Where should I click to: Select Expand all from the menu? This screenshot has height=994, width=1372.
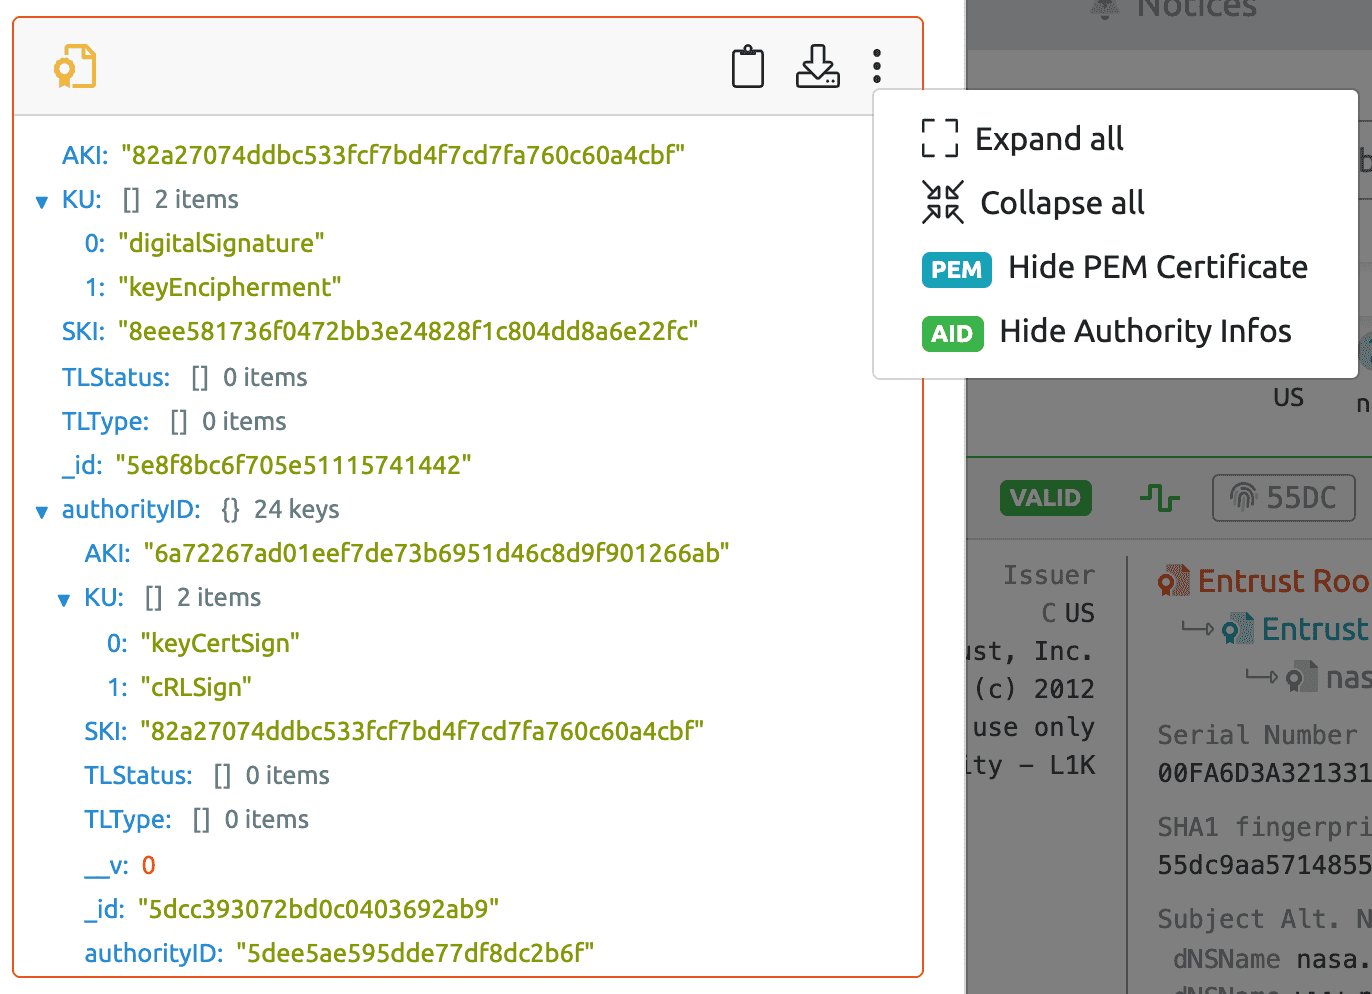click(1049, 139)
